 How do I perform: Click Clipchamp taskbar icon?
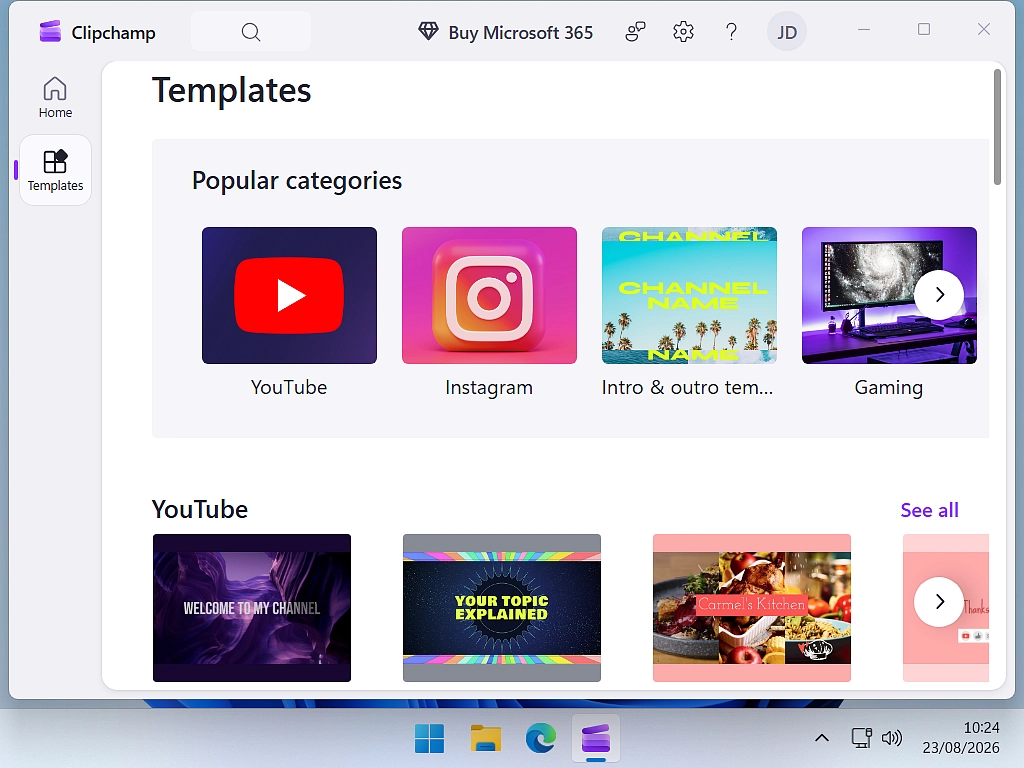[x=596, y=739]
